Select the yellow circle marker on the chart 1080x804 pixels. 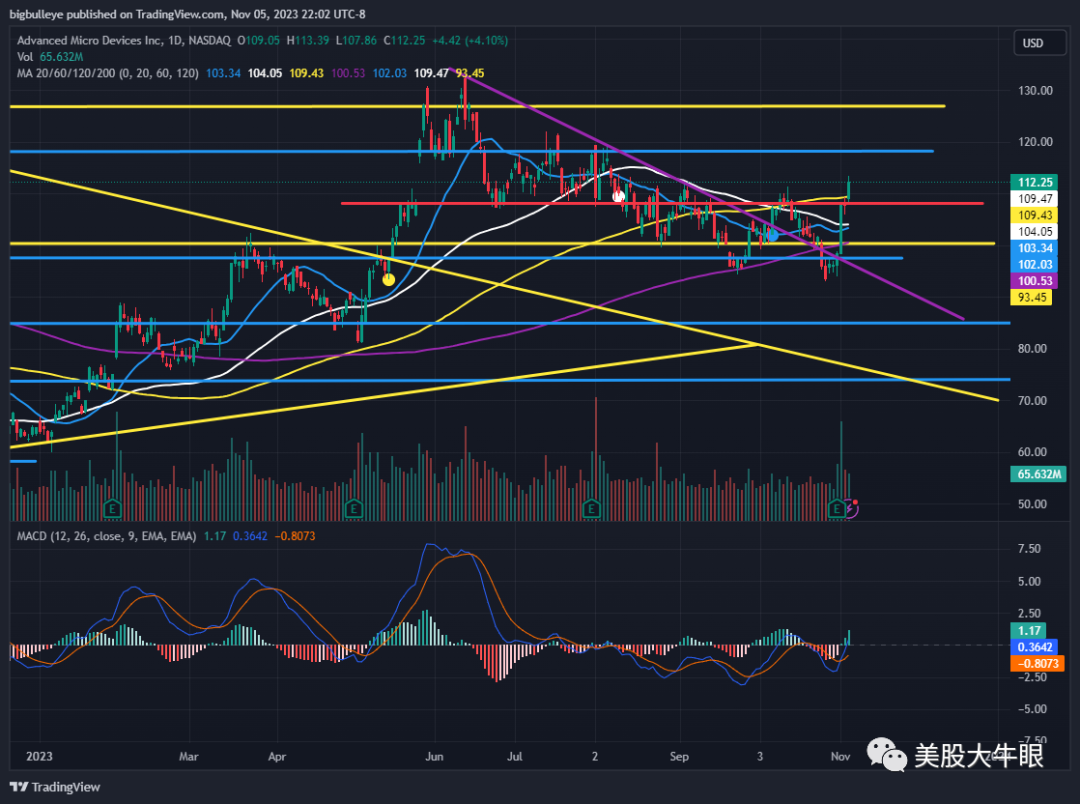pyautogui.click(x=388, y=279)
